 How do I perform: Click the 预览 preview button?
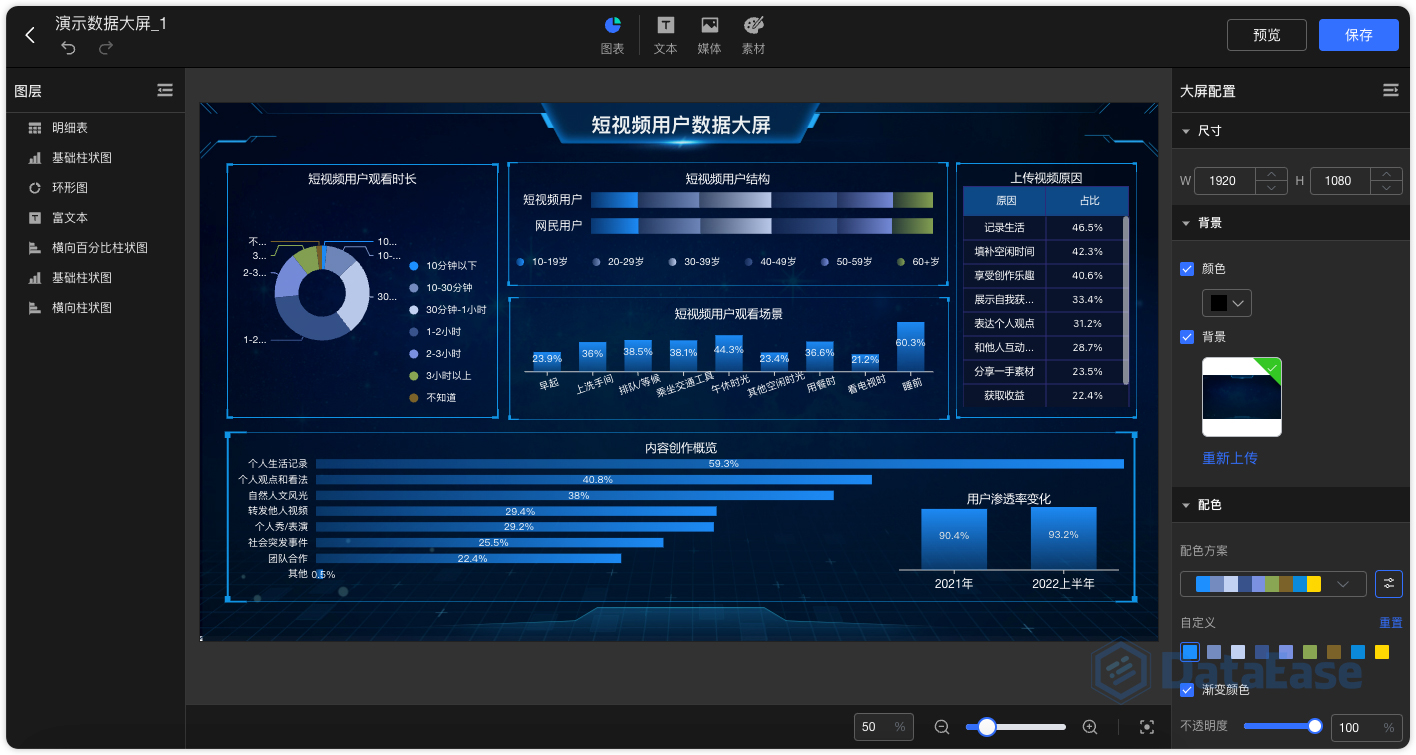(x=1267, y=35)
